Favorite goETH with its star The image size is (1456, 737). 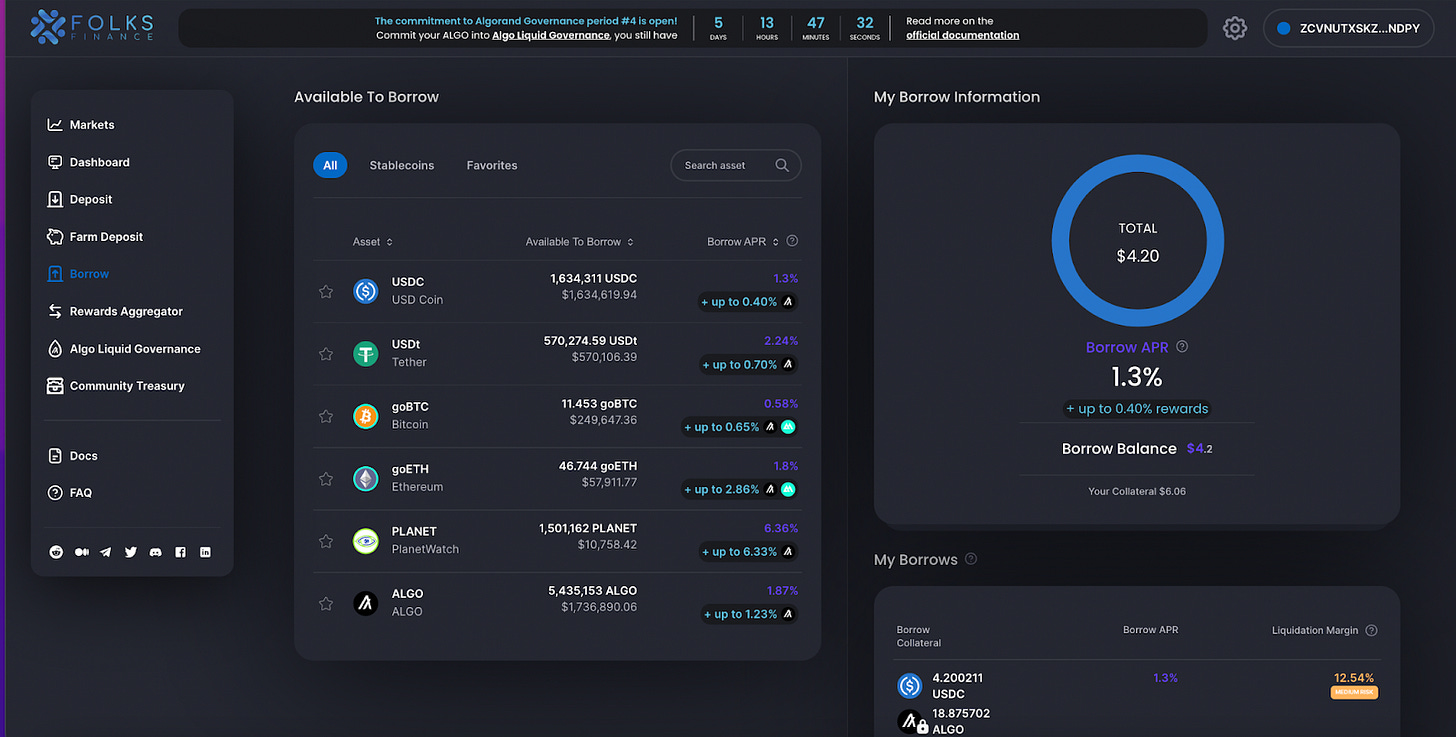[x=325, y=478]
